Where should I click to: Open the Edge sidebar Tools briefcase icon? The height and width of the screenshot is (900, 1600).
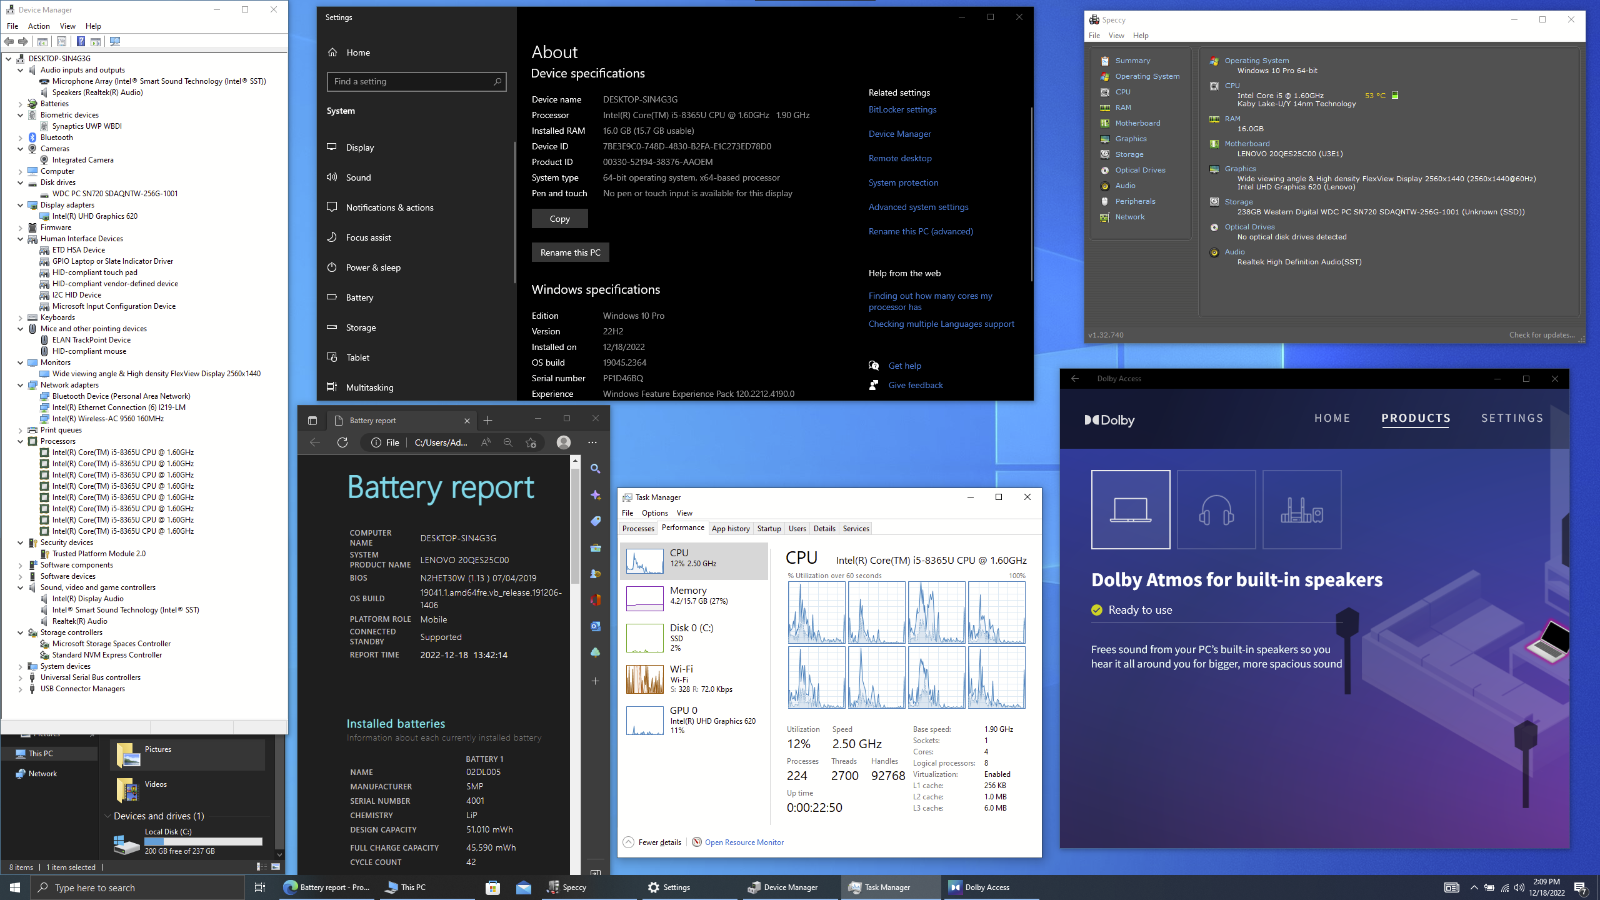point(595,547)
